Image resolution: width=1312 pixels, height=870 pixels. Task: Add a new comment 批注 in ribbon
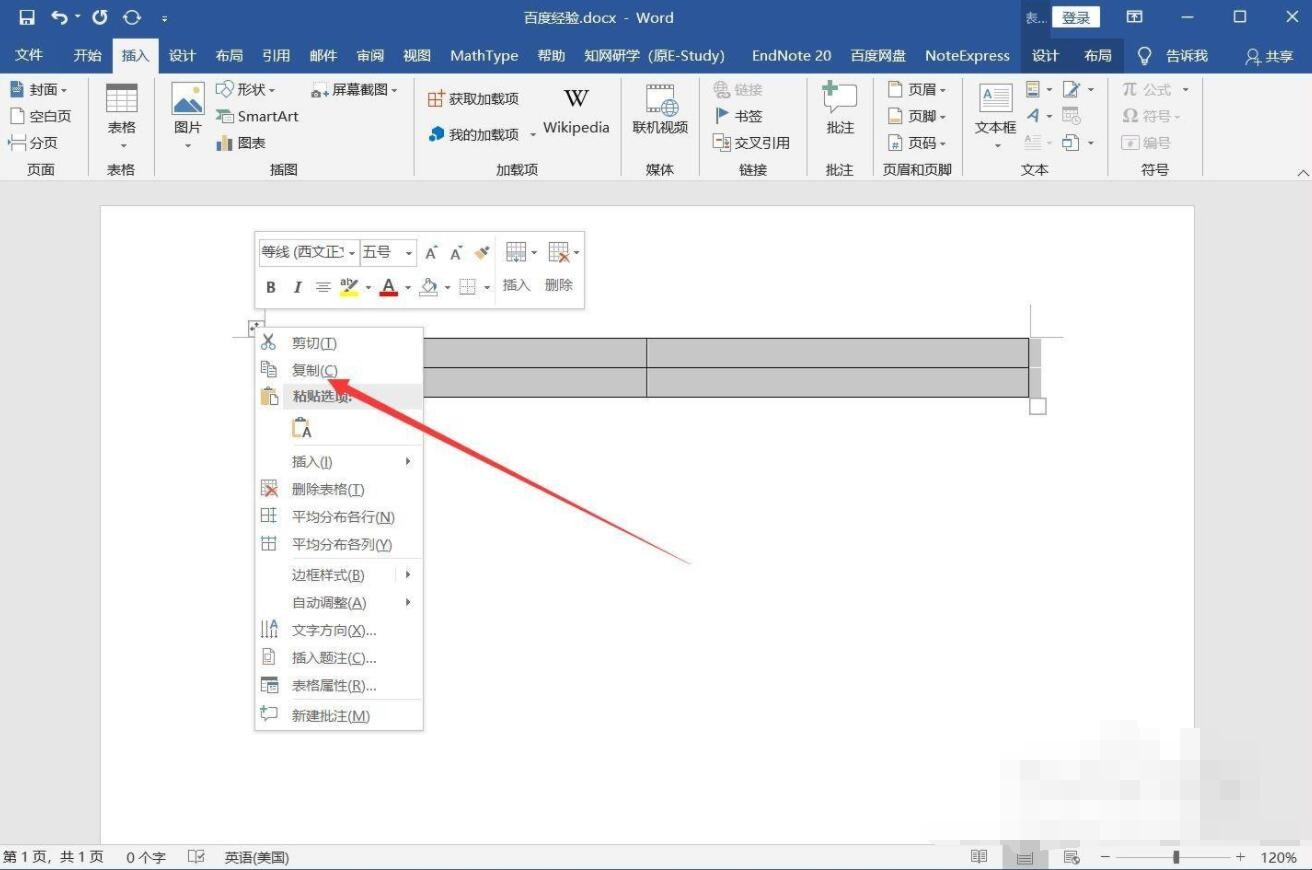840,110
